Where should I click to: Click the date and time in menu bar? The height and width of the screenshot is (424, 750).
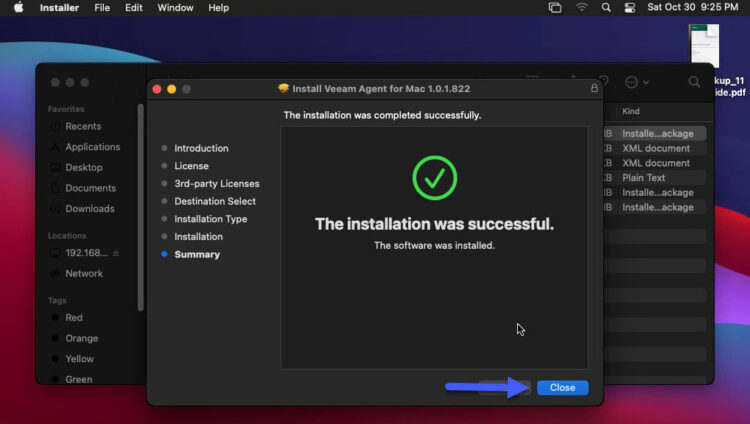tap(693, 7)
